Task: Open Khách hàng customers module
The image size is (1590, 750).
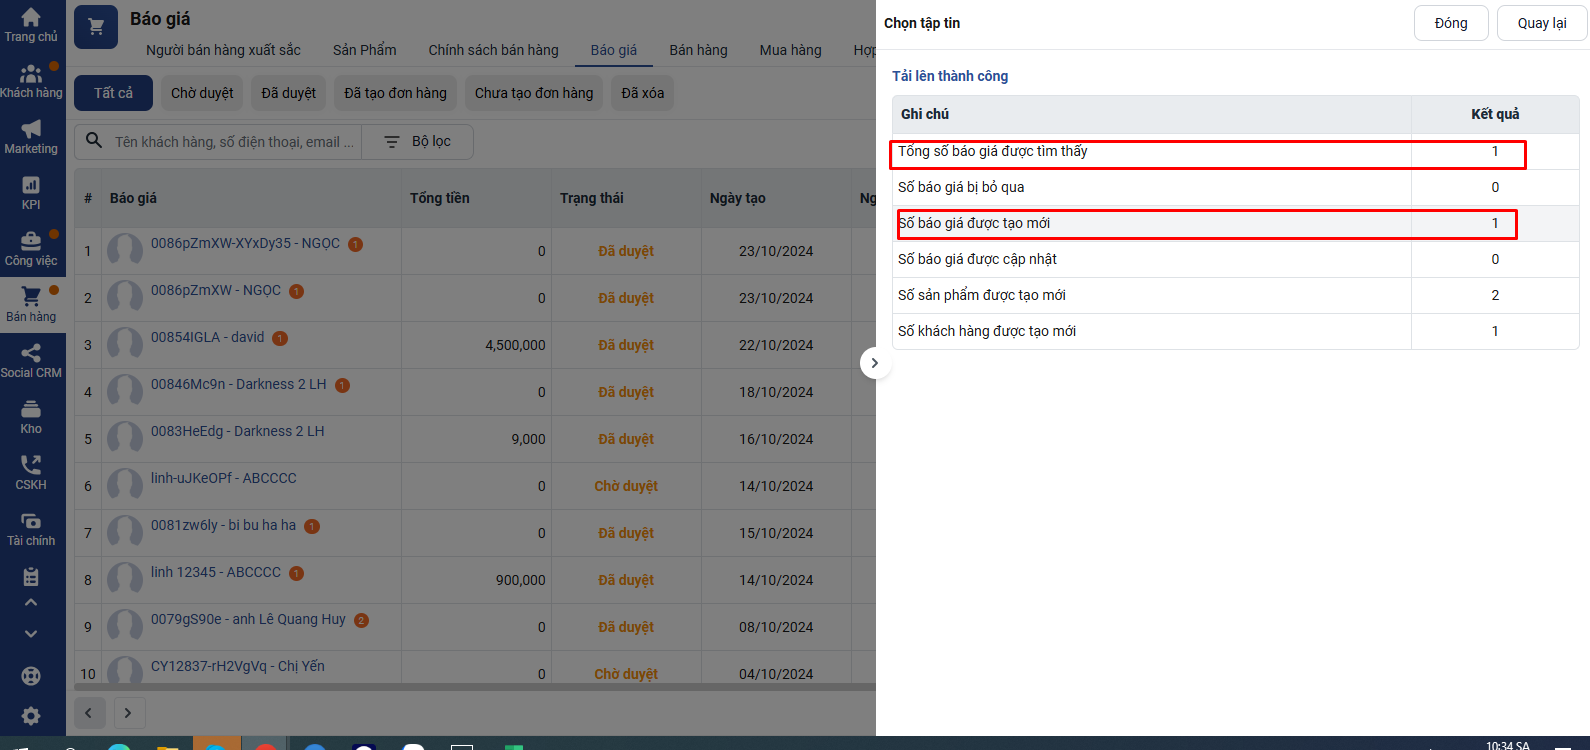Action: click(x=31, y=80)
